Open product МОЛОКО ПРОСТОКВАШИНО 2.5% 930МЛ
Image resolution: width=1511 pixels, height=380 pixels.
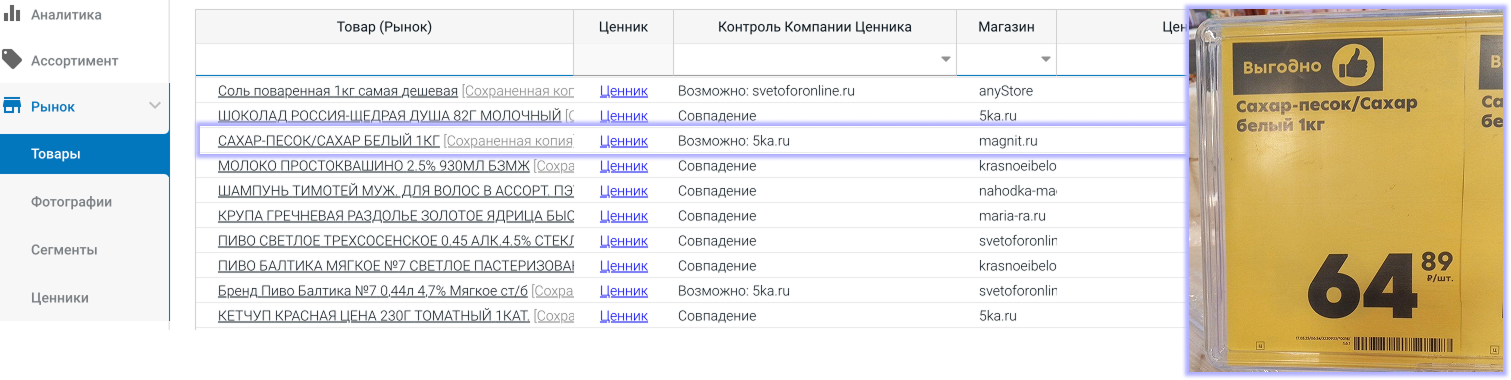click(x=373, y=166)
